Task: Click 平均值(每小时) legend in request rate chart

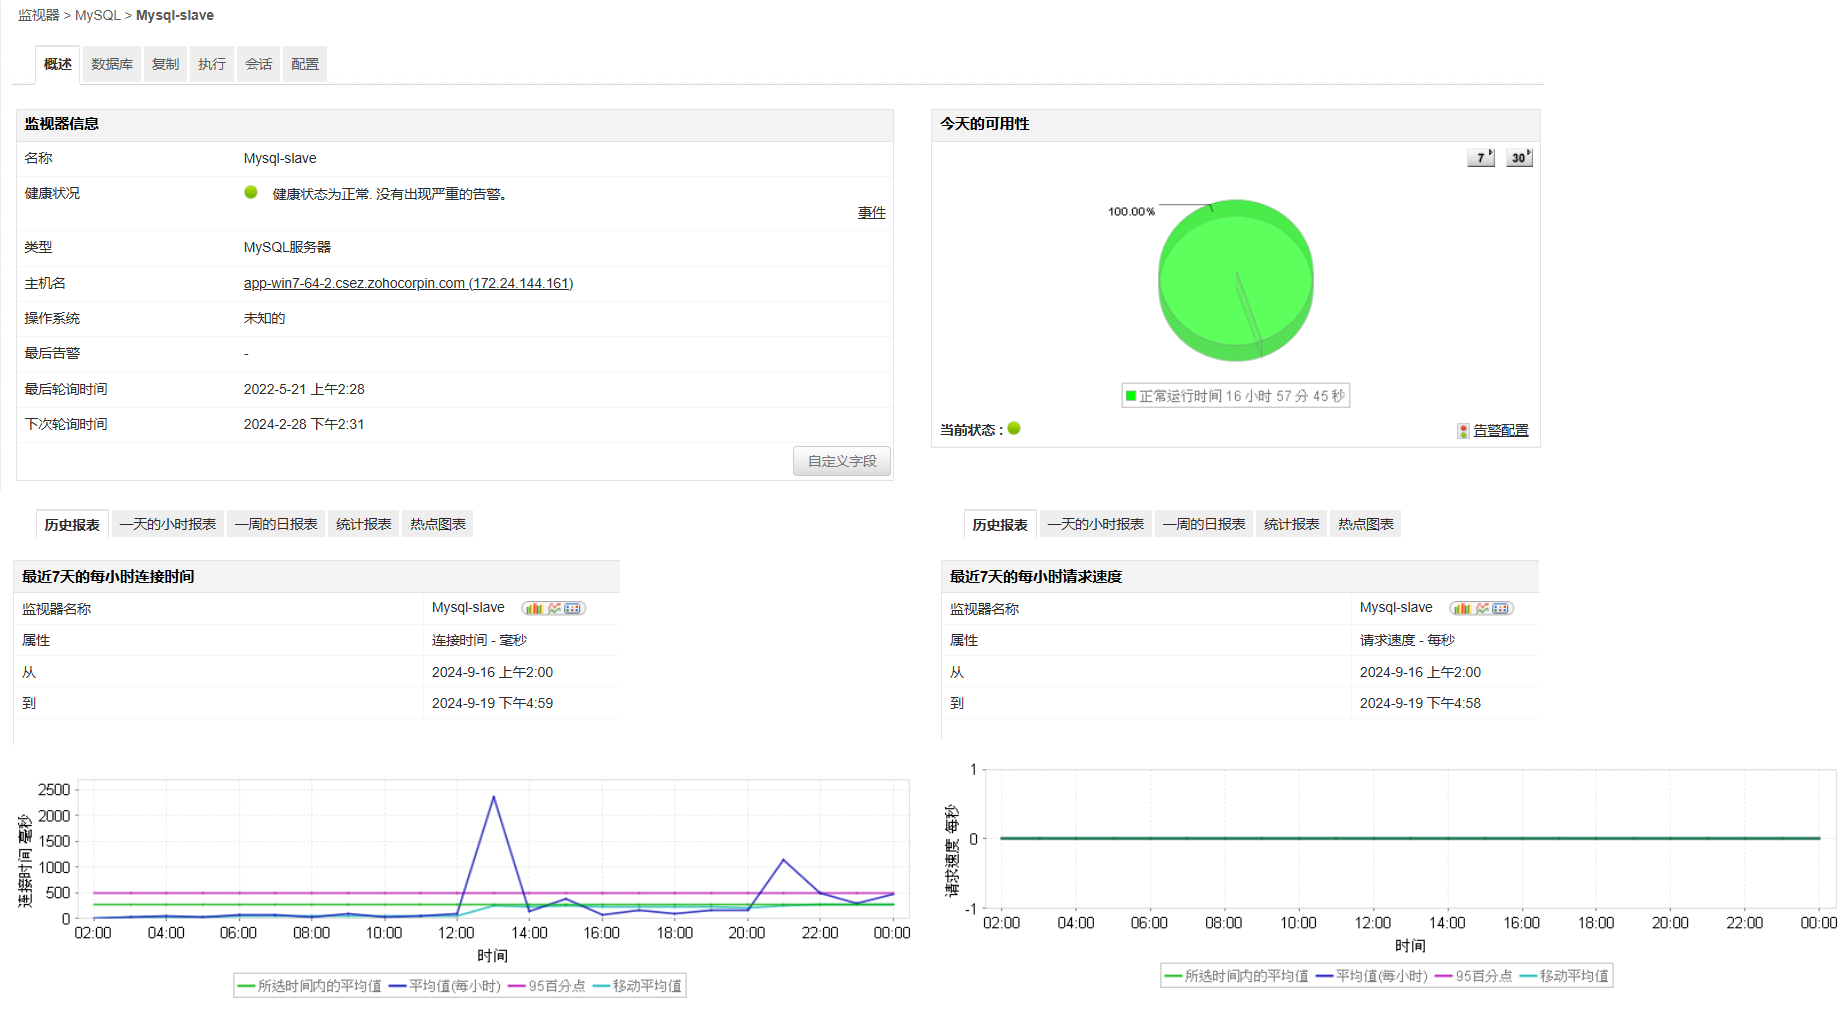Action: pyautogui.click(x=1372, y=976)
